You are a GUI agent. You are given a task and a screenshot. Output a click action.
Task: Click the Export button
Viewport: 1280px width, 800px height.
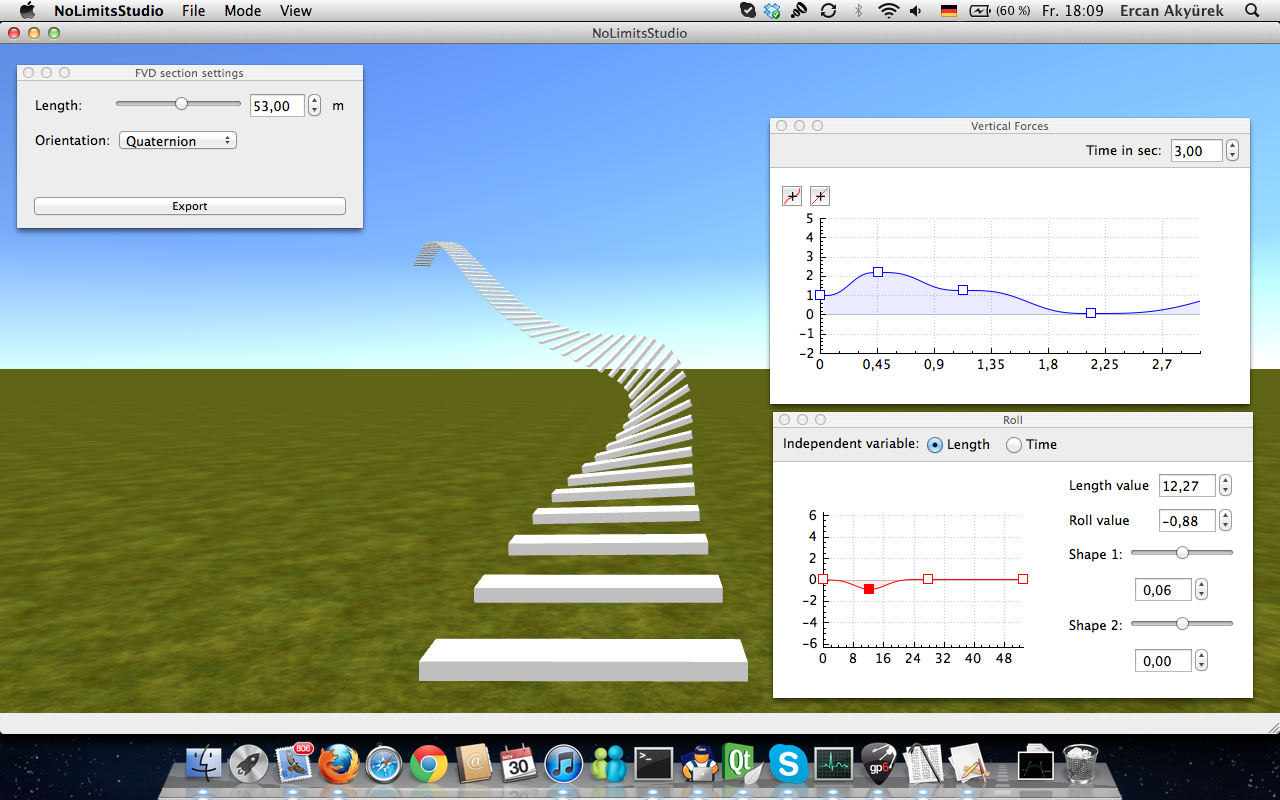point(190,206)
